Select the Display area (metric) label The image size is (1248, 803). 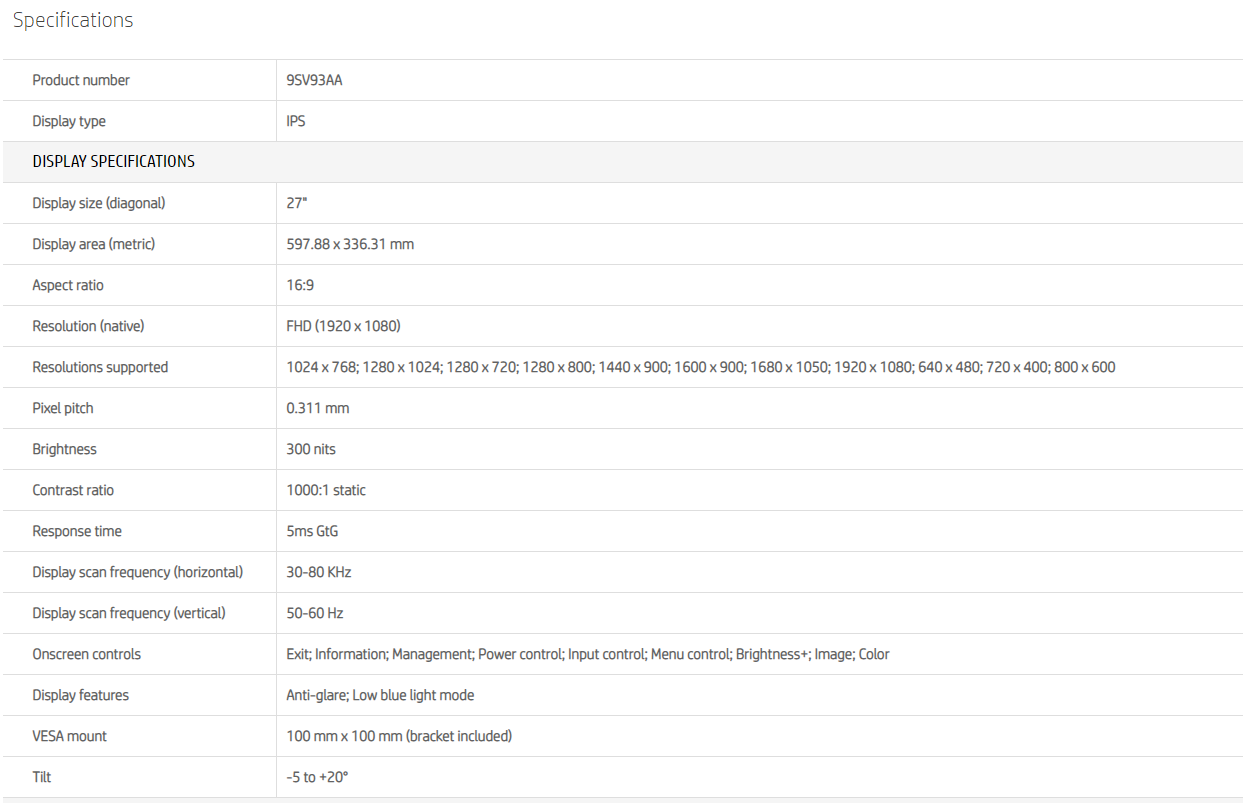click(94, 244)
